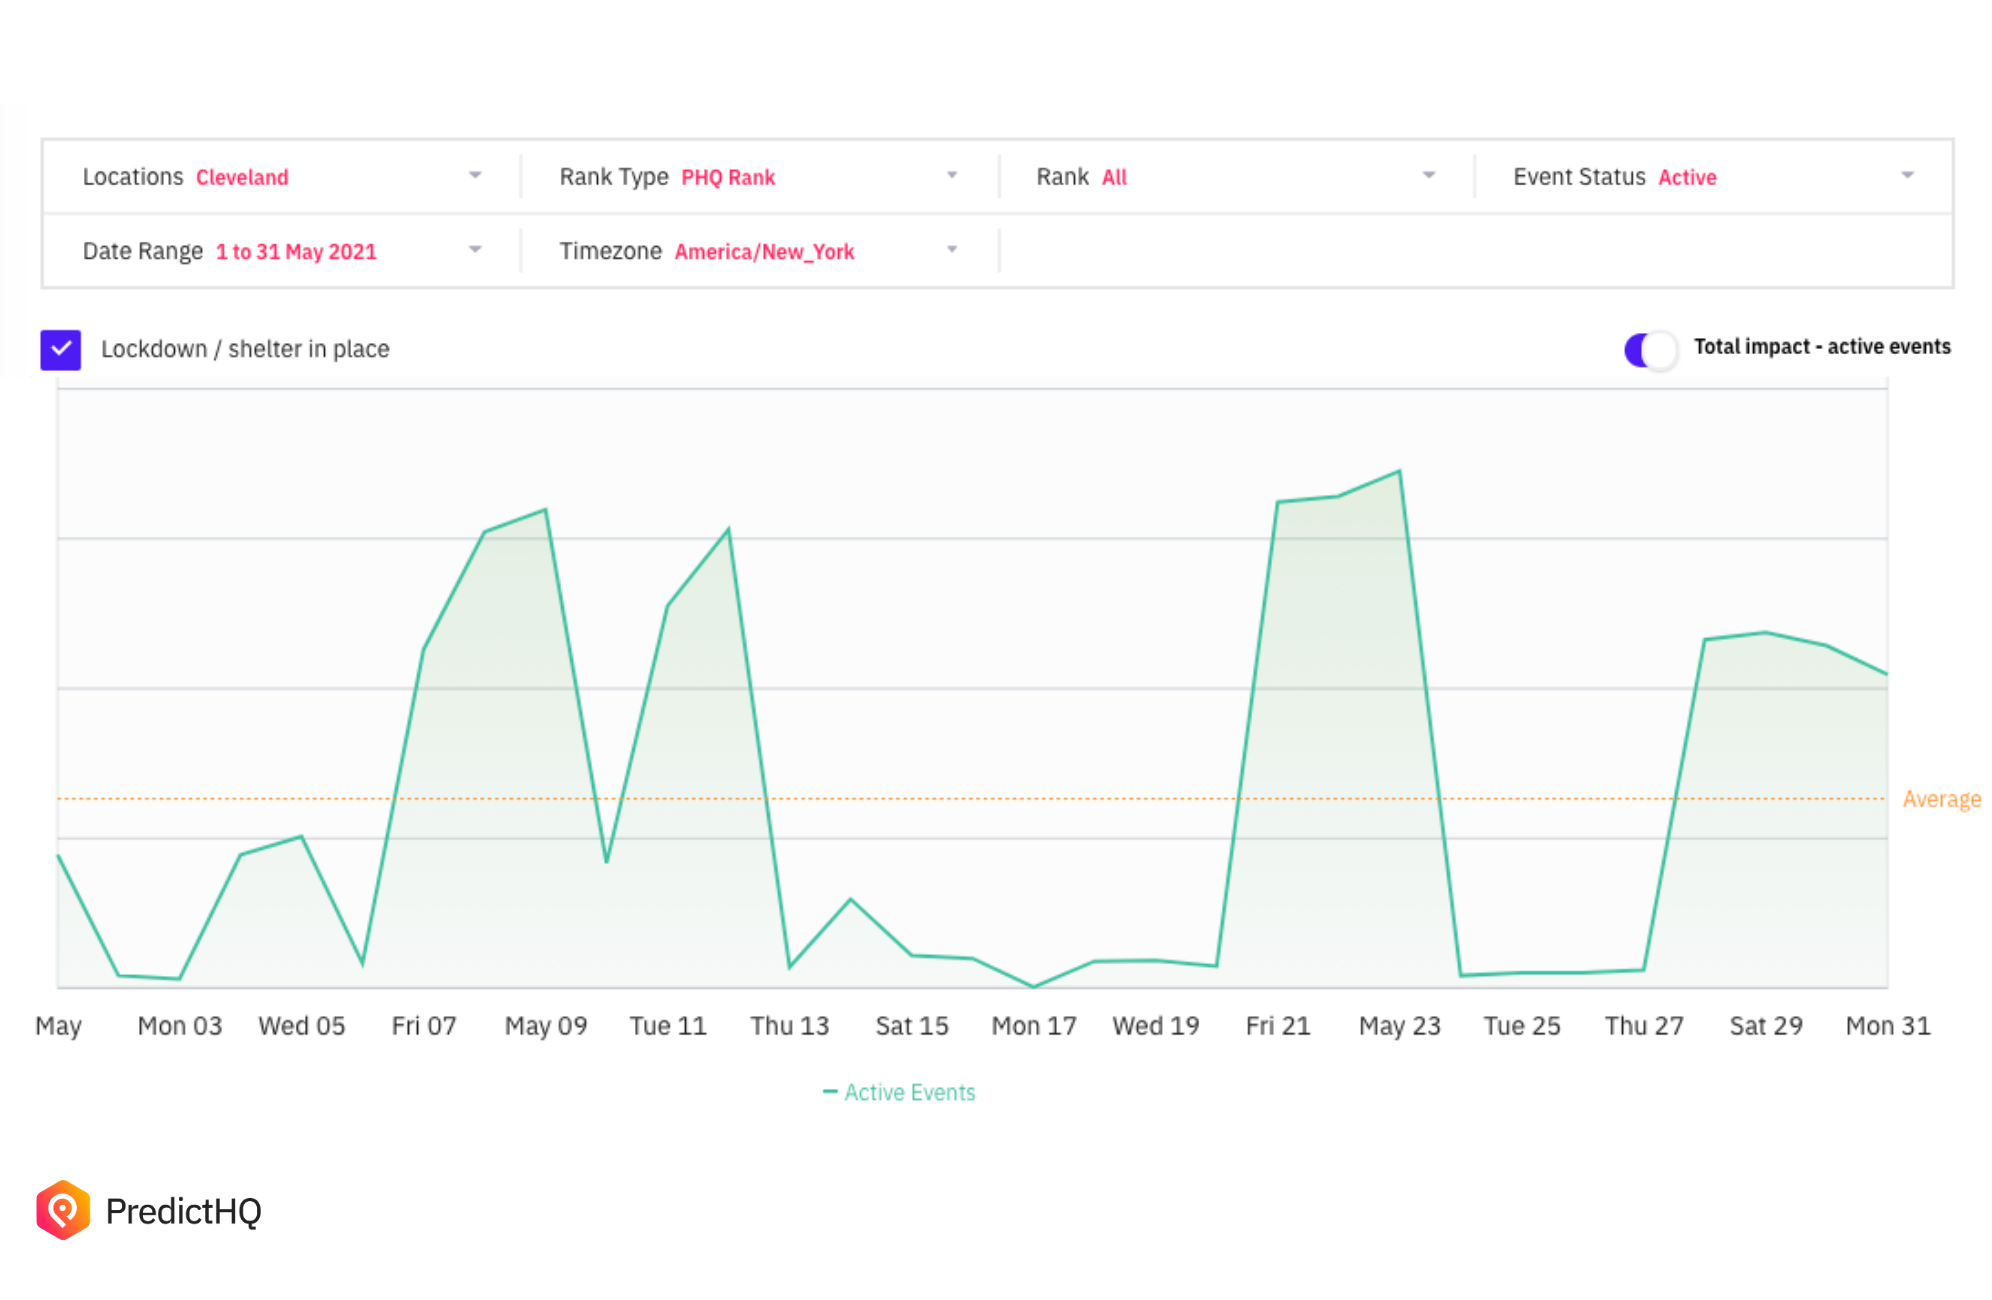Click the Active Events legend item
The height and width of the screenshot is (1300, 1992).
pos(899,1092)
